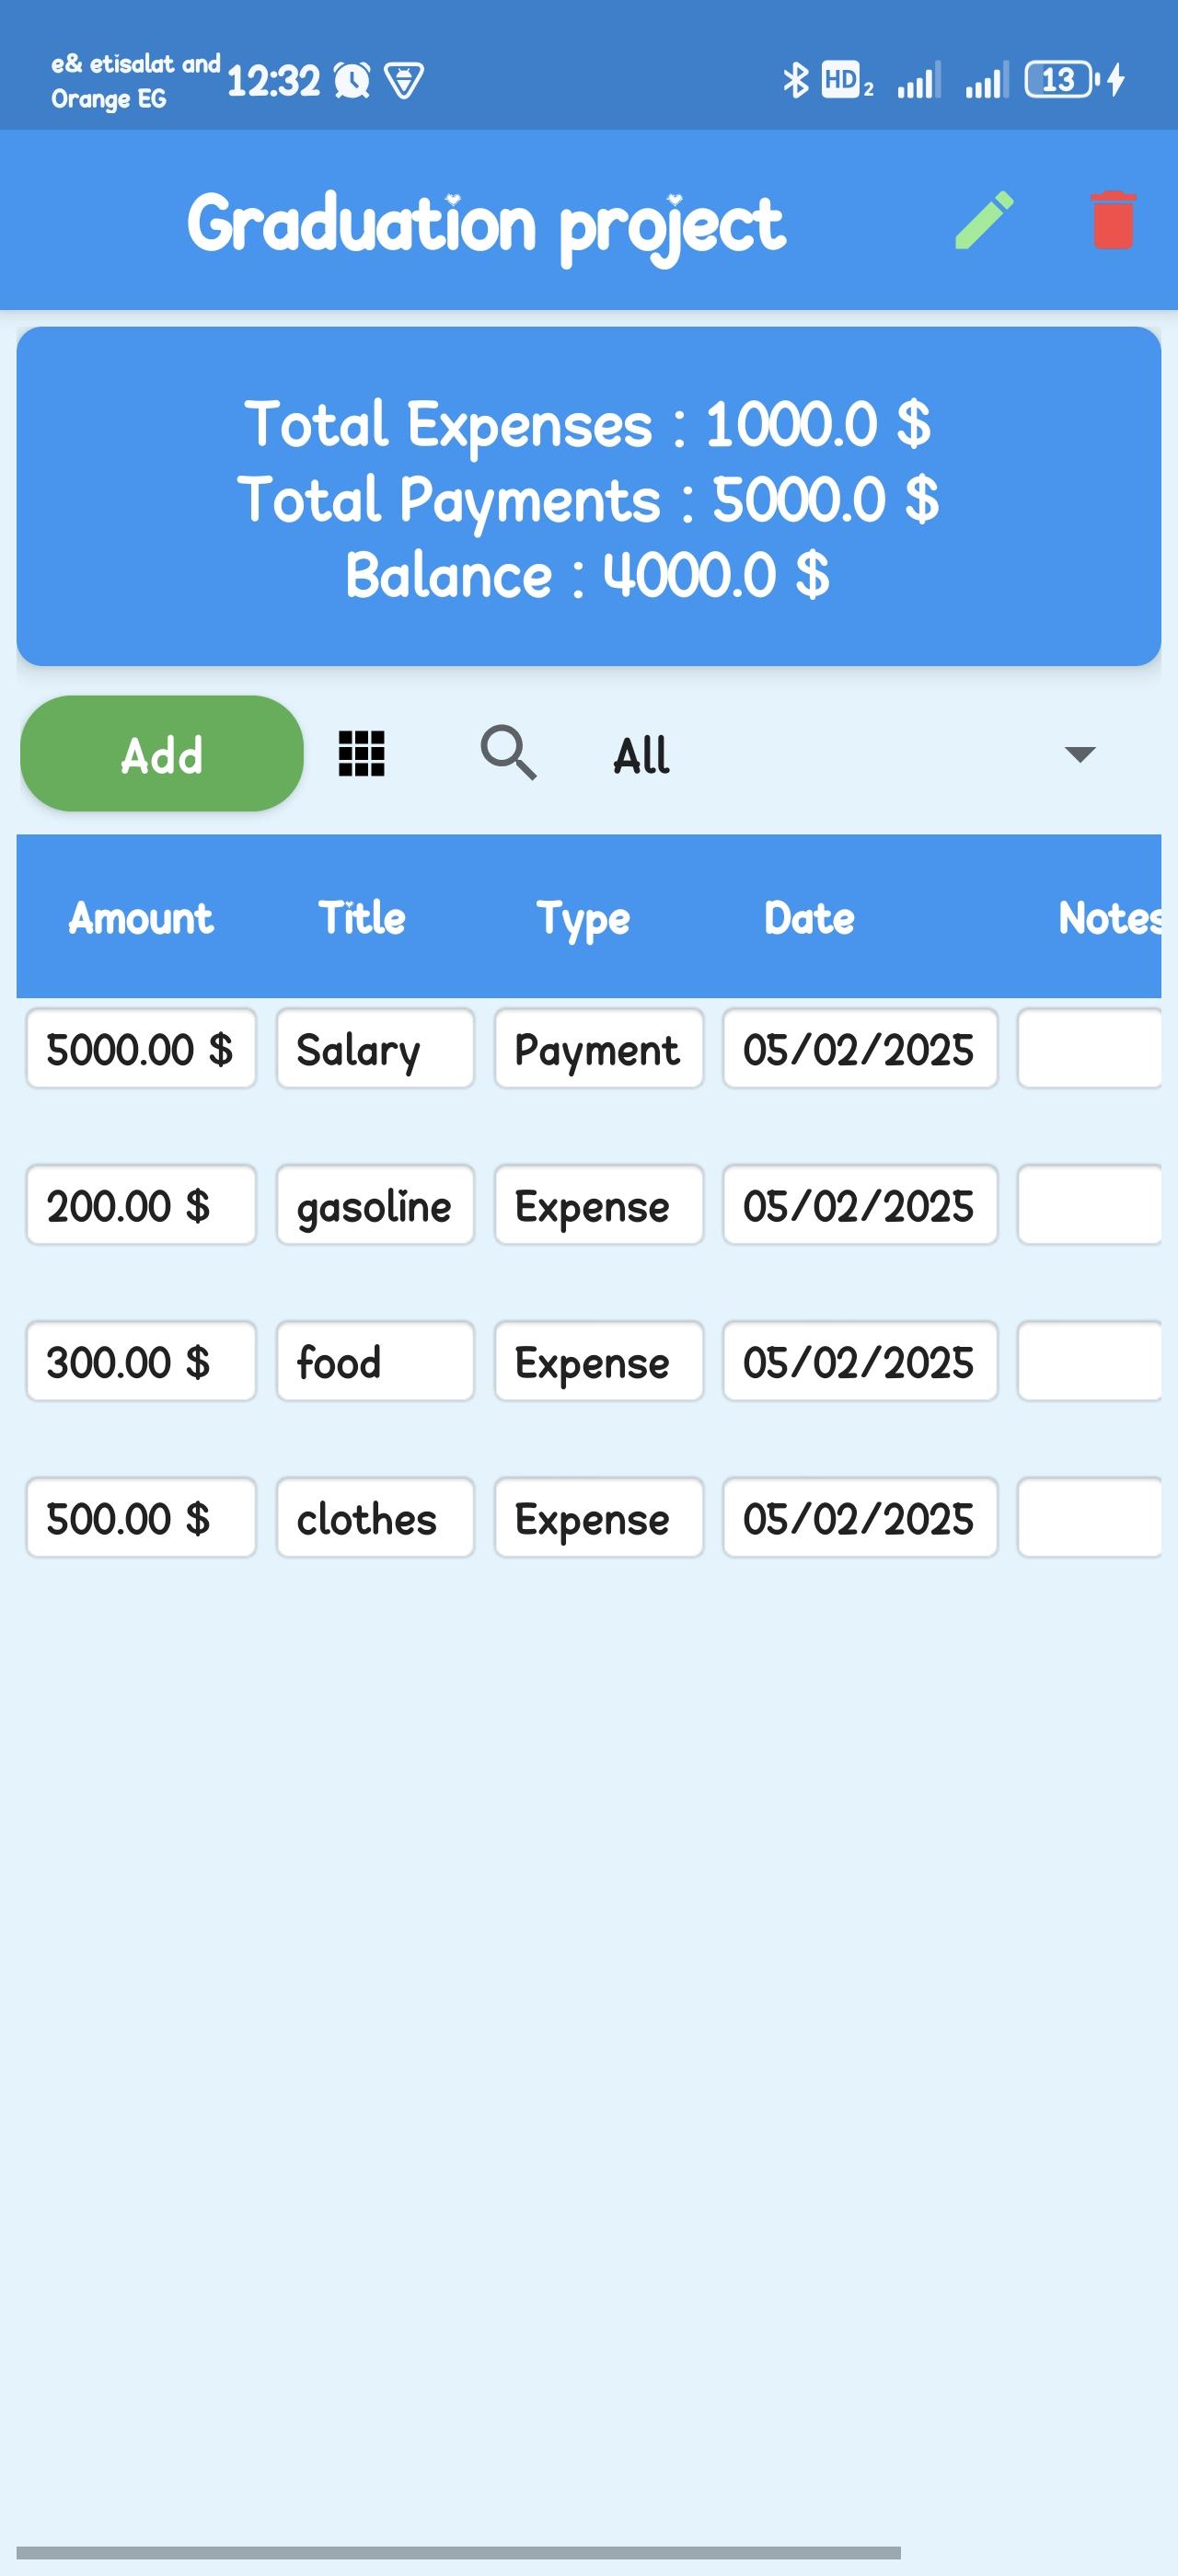Select the Salary title cell
This screenshot has height=2576, width=1178.
point(375,1048)
